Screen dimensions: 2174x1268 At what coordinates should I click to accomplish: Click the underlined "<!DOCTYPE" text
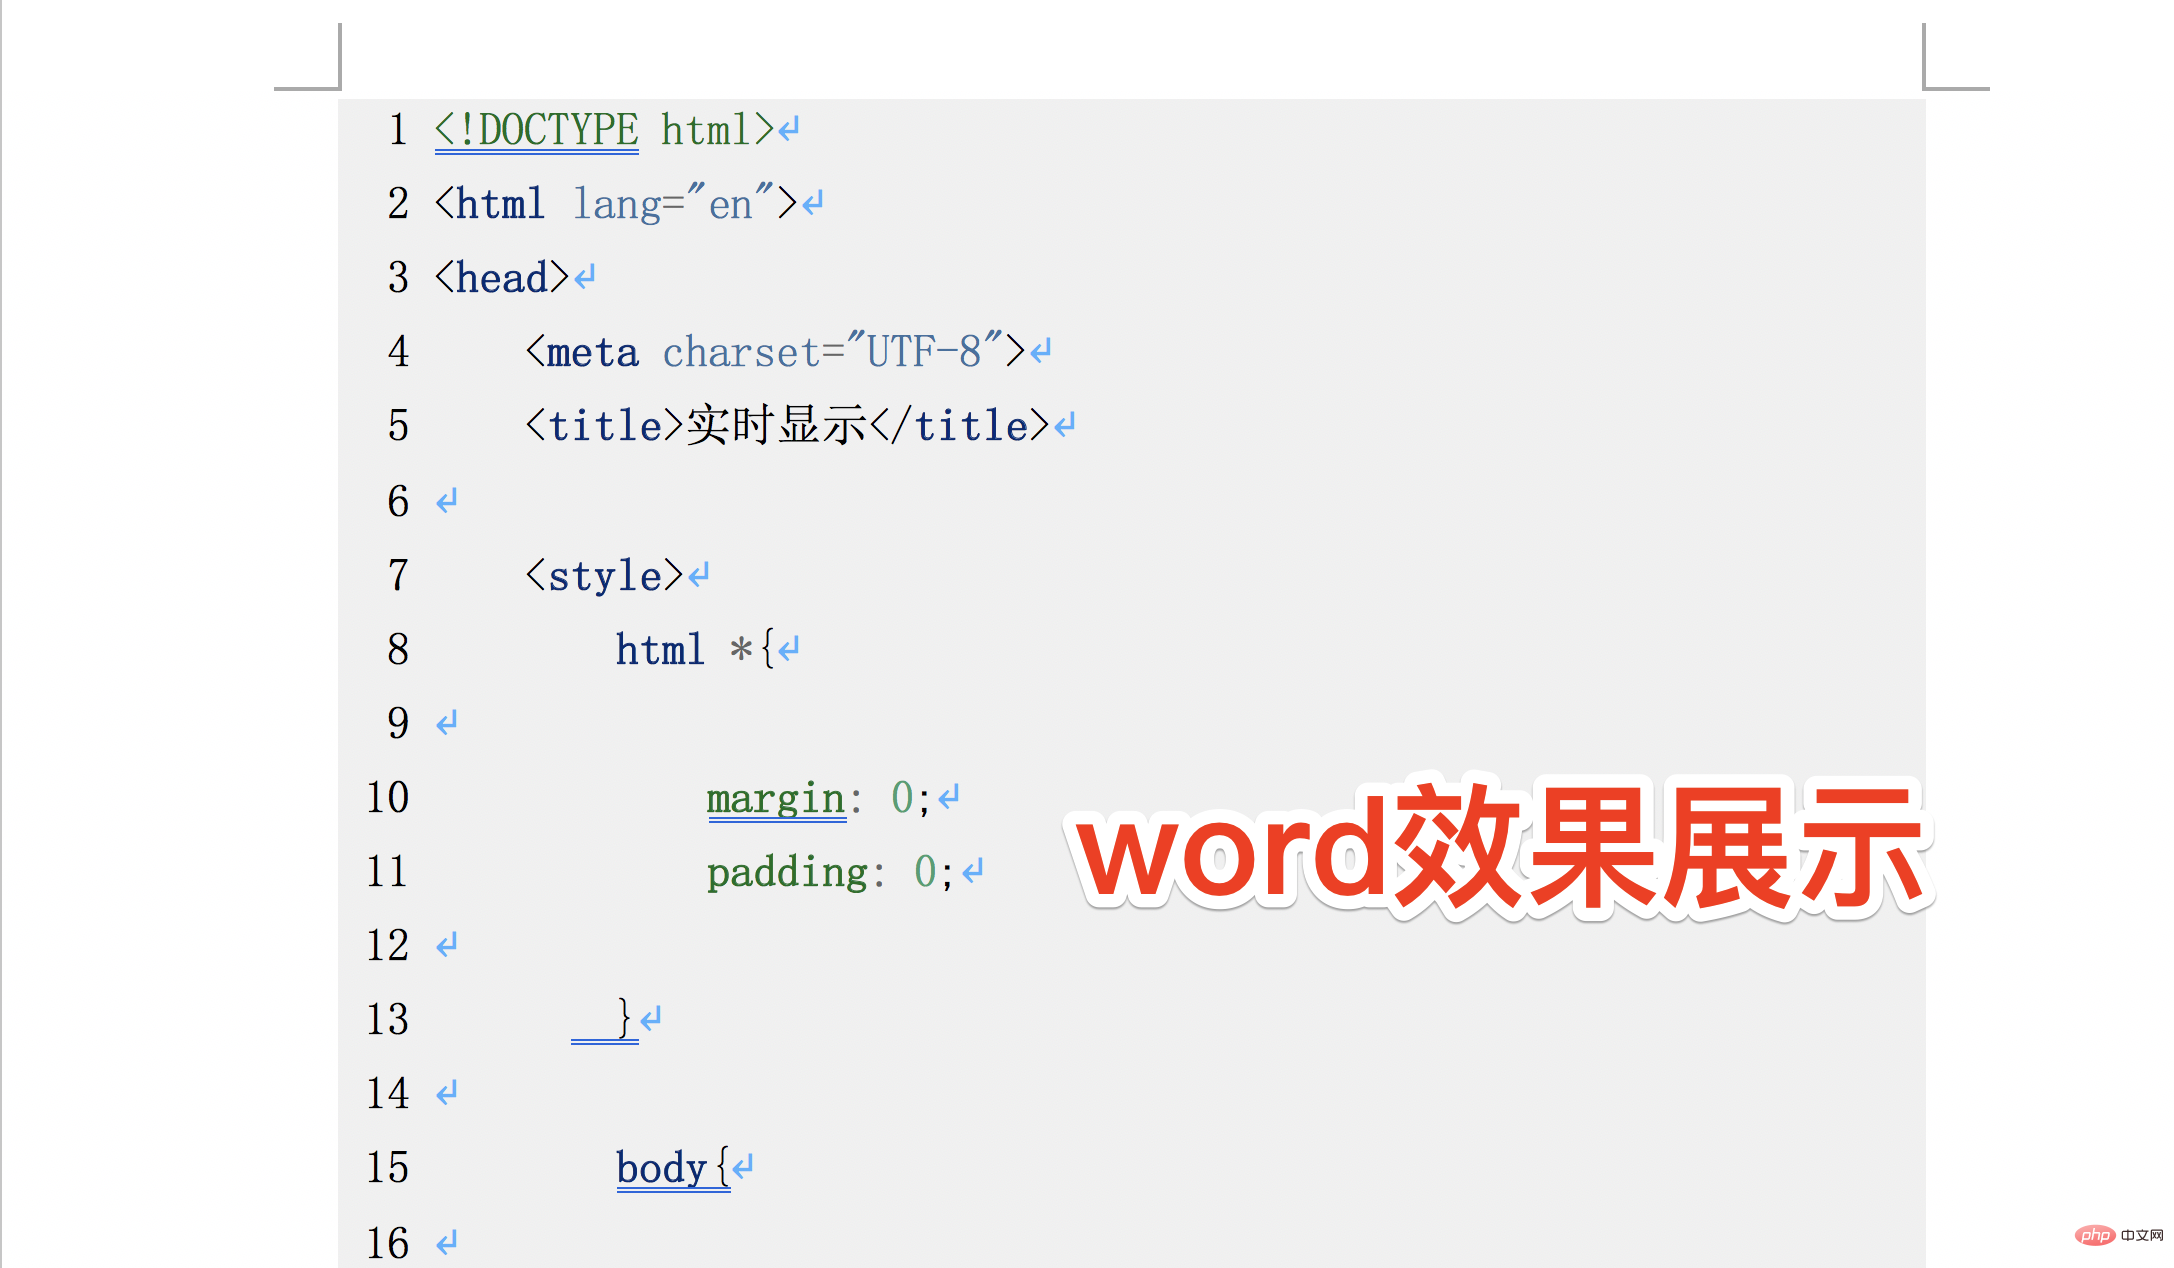(537, 130)
